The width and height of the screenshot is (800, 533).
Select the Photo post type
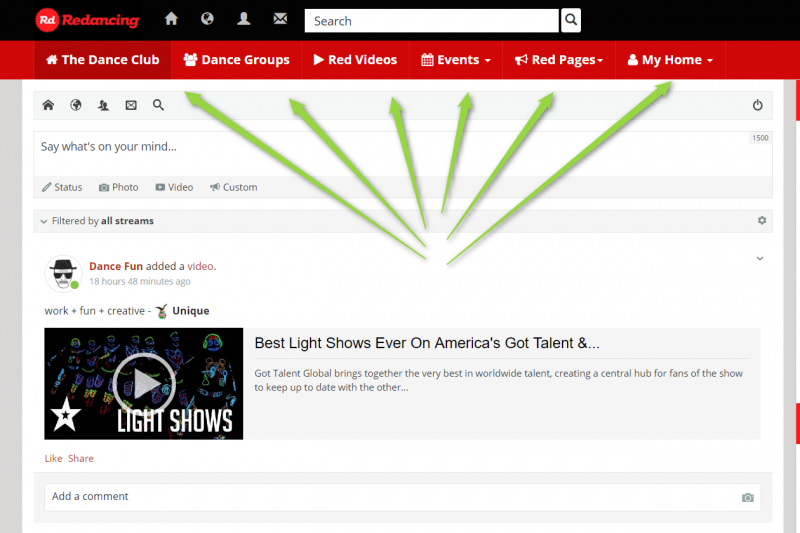pos(118,187)
